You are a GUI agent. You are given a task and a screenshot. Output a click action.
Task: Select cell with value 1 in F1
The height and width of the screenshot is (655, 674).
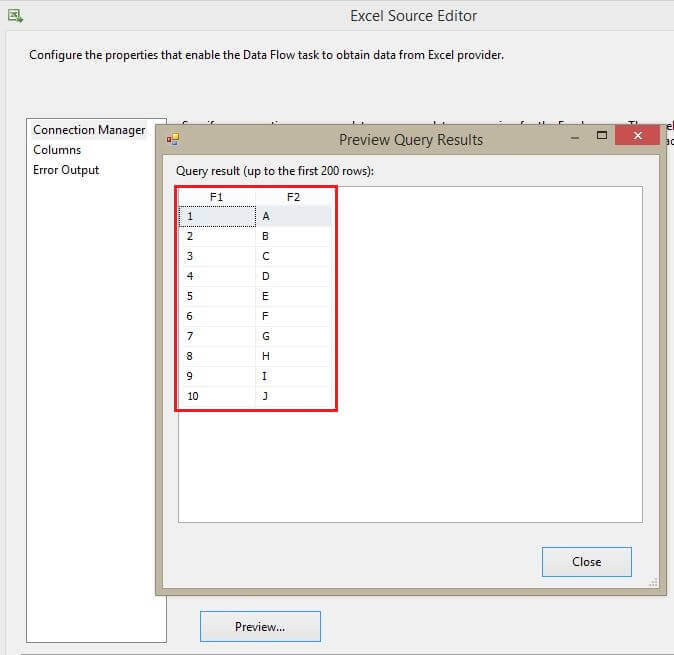coord(217,216)
